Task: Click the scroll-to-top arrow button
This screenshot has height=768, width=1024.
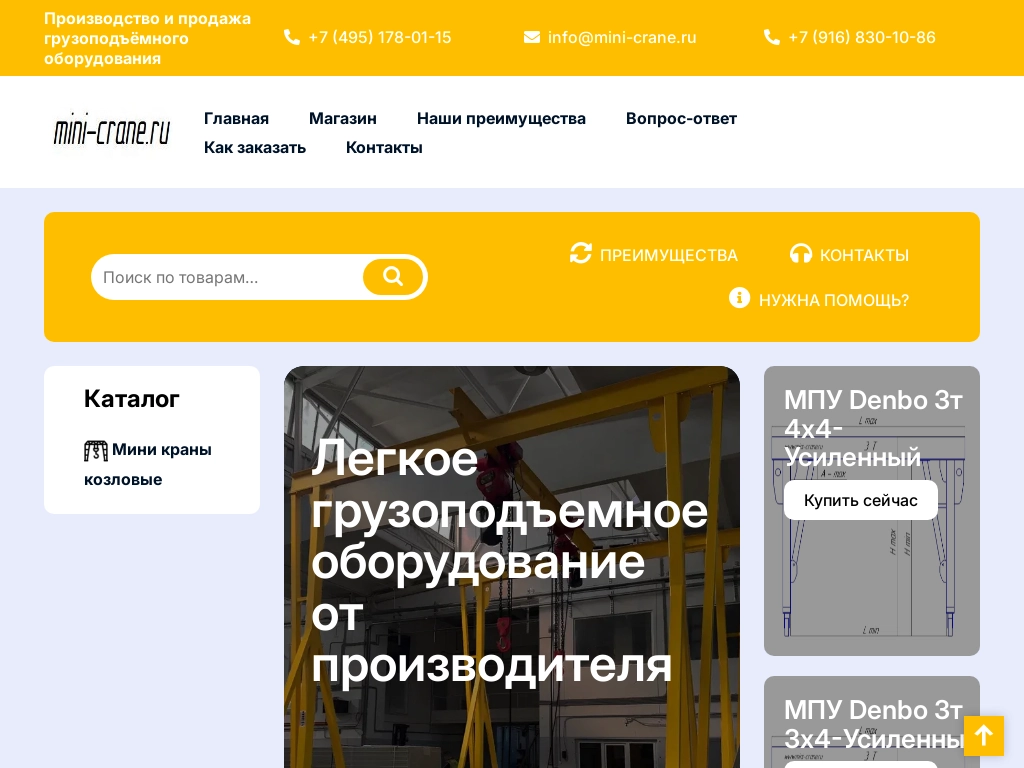Action: pyautogui.click(x=984, y=736)
